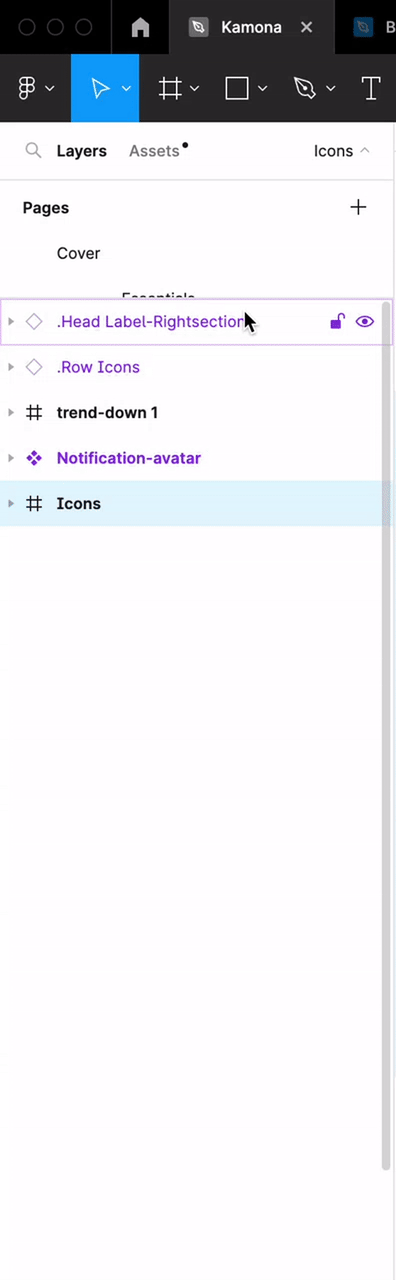
Task: Expand the trend-down 1 frame
Action: pyautogui.click(x=11, y=412)
